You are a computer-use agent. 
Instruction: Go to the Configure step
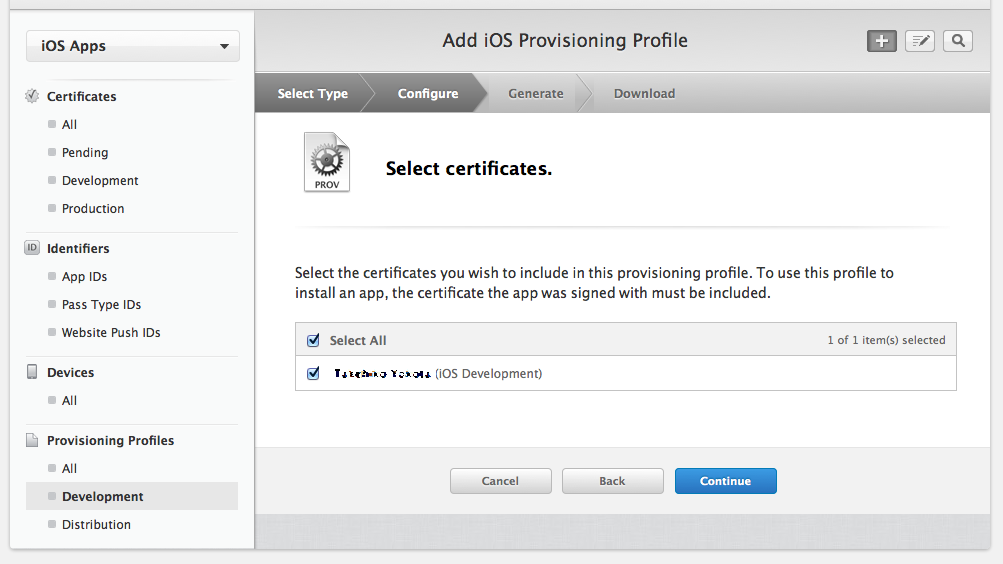point(428,94)
